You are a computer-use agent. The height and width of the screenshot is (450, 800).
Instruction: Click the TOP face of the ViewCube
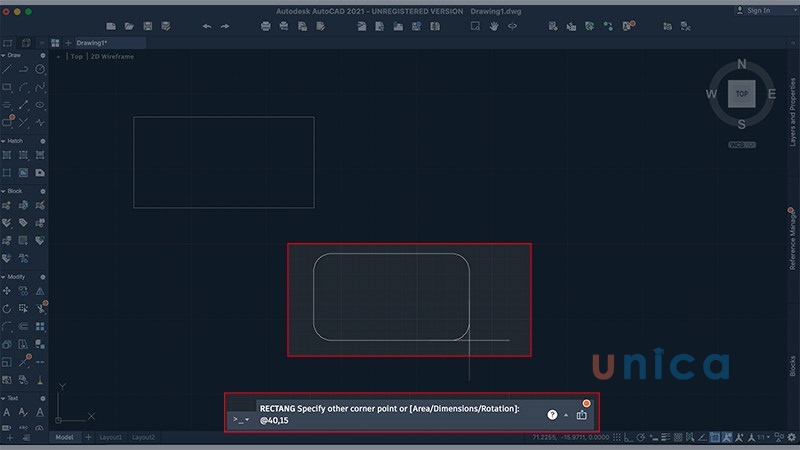(x=741, y=94)
